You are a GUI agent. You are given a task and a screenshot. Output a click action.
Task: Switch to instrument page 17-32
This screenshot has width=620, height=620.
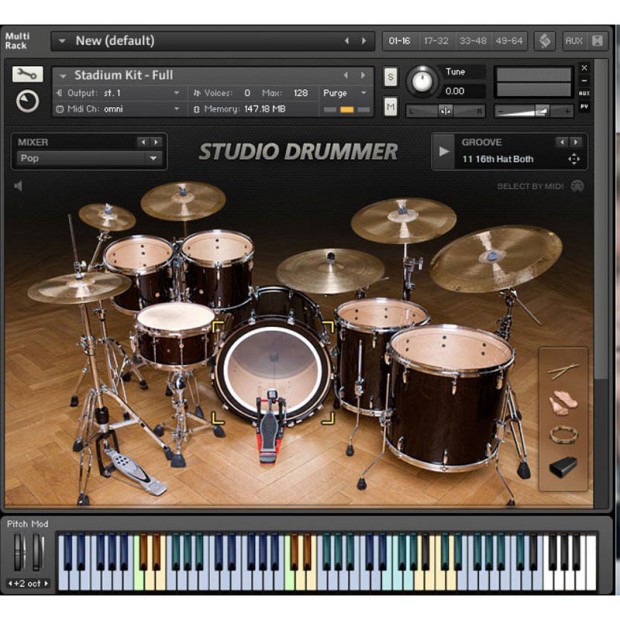click(436, 41)
